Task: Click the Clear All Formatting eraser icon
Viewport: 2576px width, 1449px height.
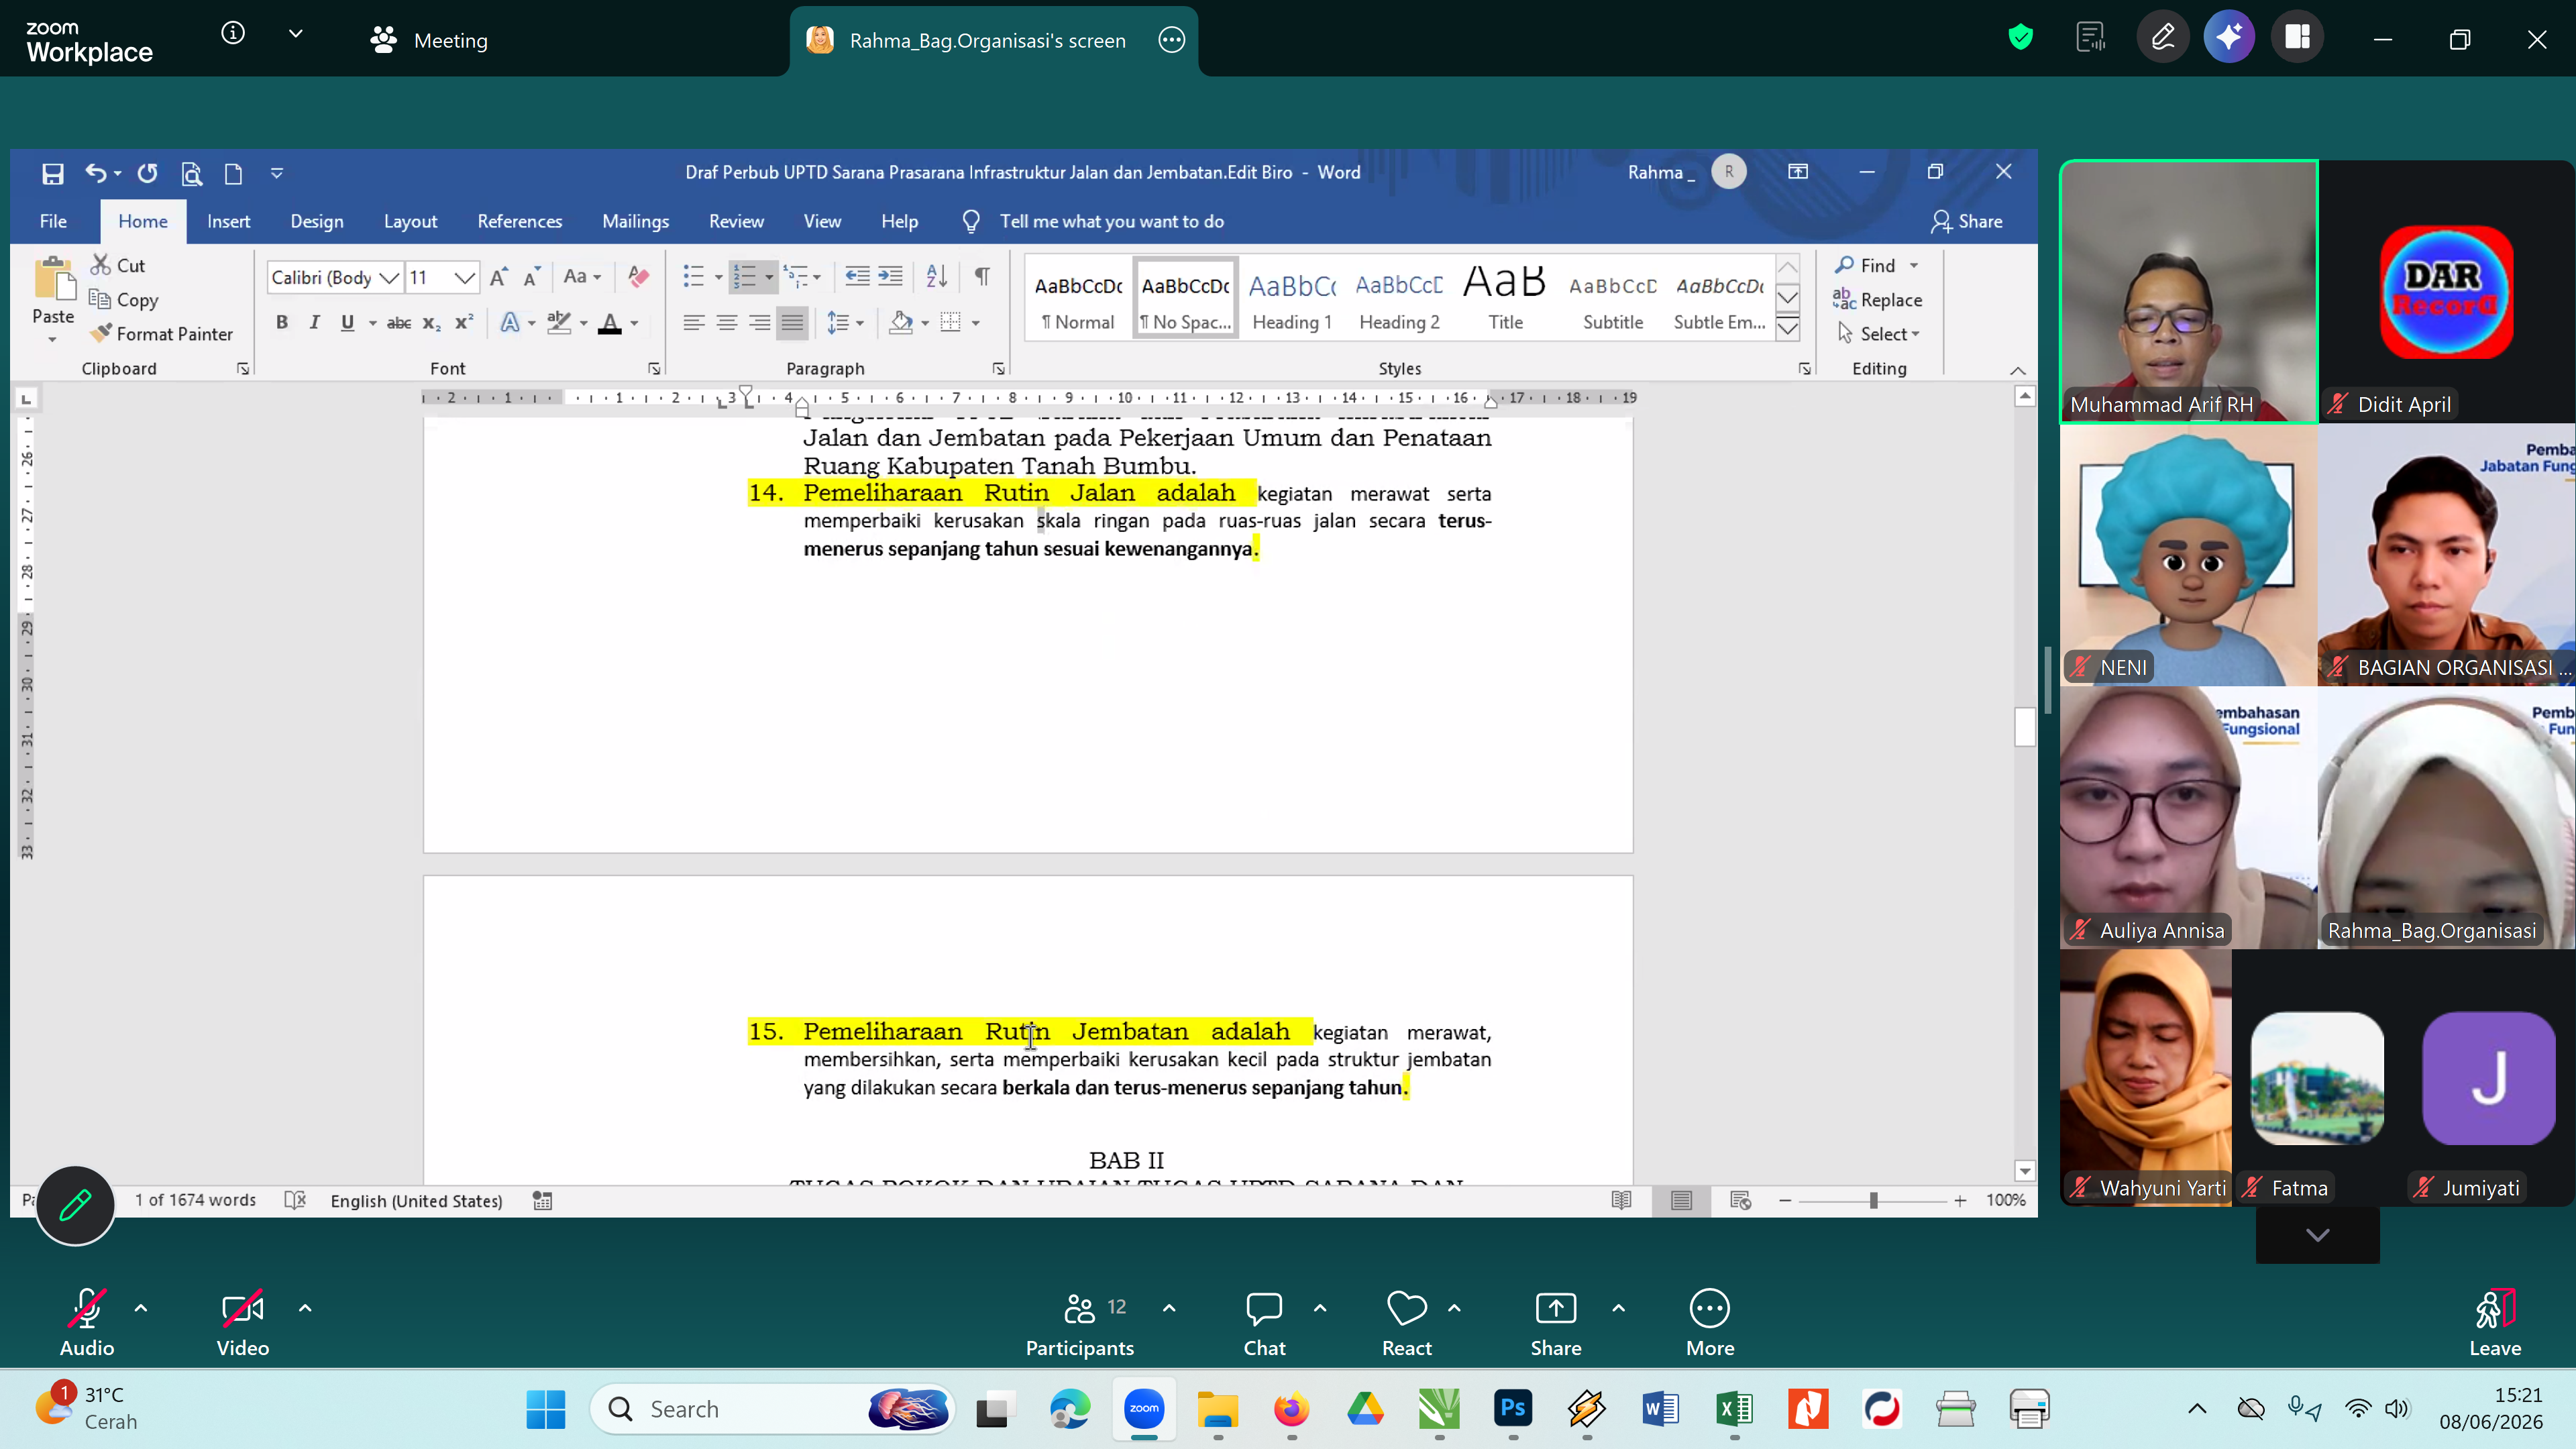Action: [638, 277]
